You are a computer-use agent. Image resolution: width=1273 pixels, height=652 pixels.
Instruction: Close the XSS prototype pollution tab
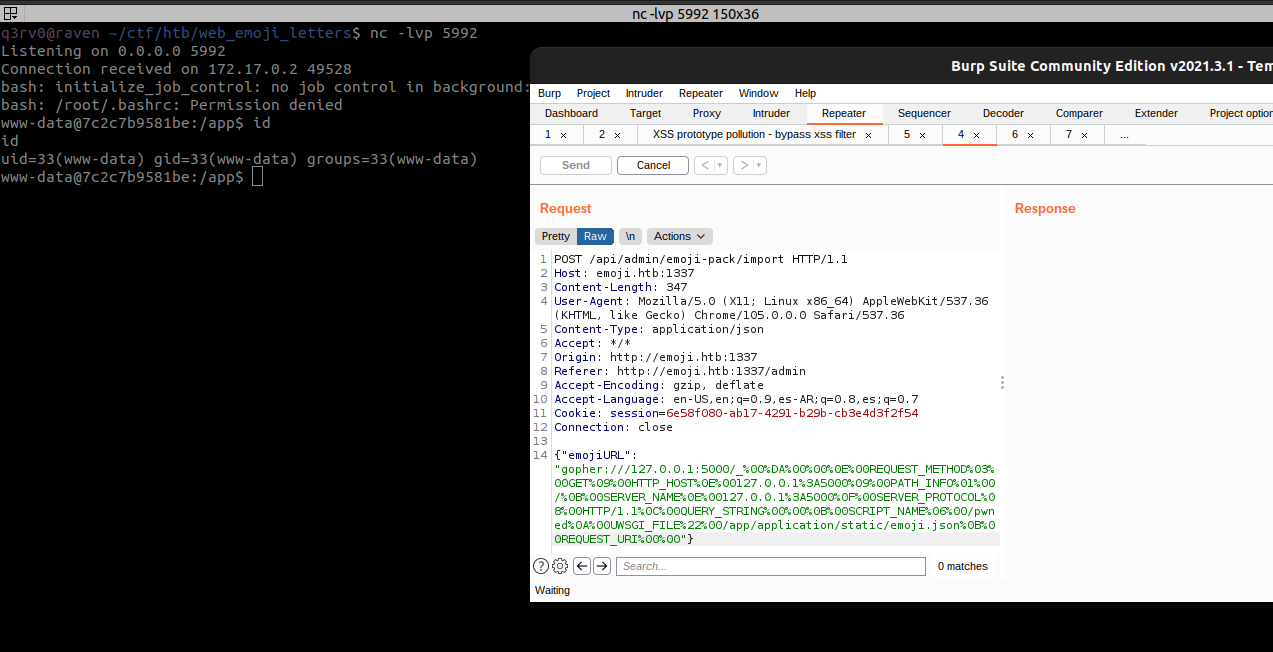pyautogui.click(x=868, y=135)
